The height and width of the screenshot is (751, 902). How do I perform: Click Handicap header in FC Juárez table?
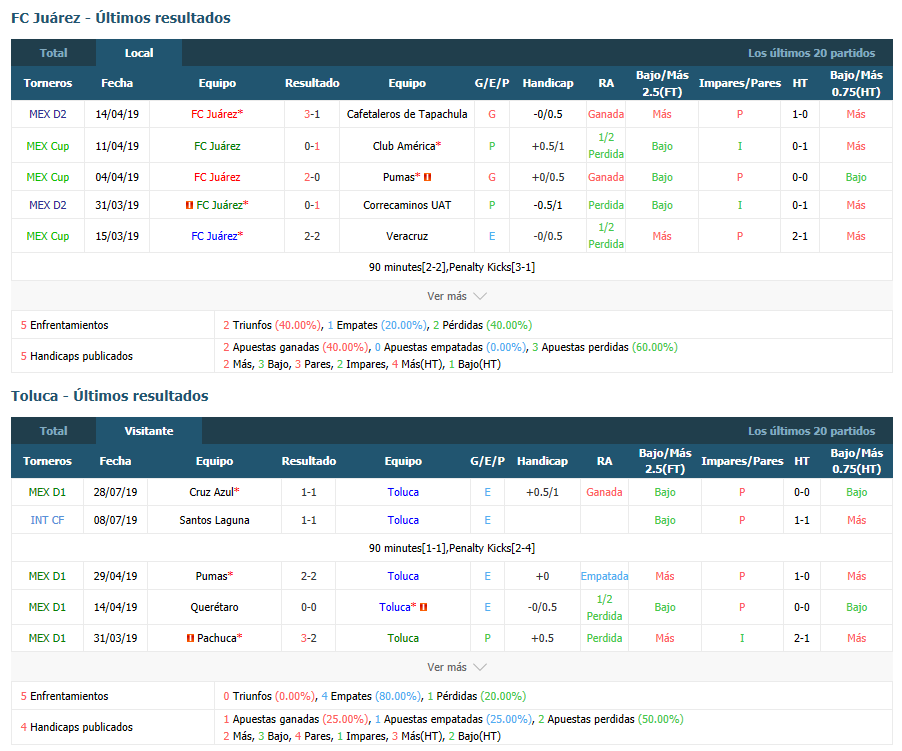click(548, 83)
